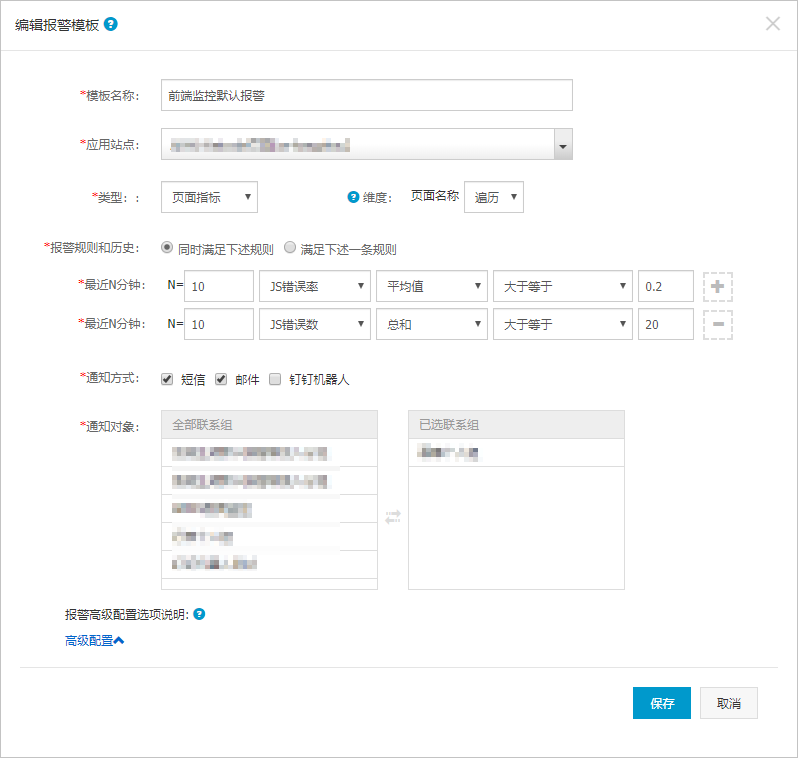Image resolution: width=798 pixels, height=758 pixels.
Task: Edit the 模板名称 input field
Action: pyautogui.click(x=366, y=95)
